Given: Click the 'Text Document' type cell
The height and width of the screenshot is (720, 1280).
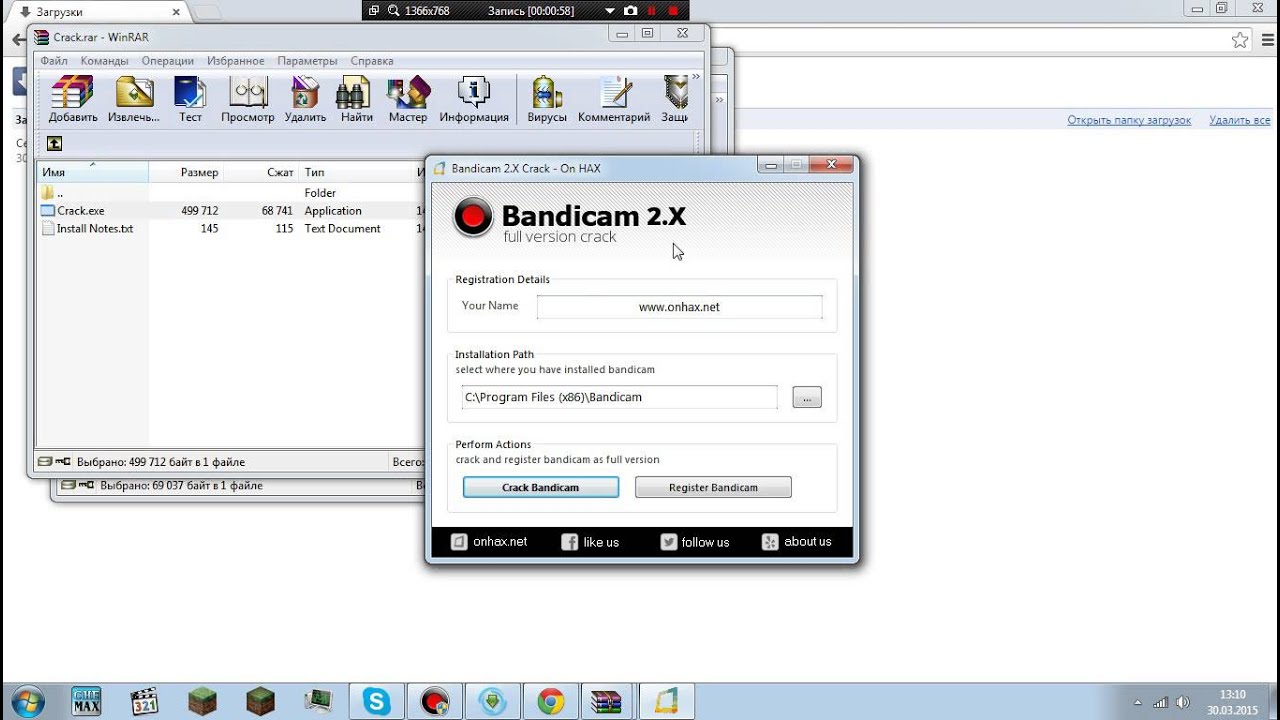Looking at the screenshot, I should tap(342, 229).
